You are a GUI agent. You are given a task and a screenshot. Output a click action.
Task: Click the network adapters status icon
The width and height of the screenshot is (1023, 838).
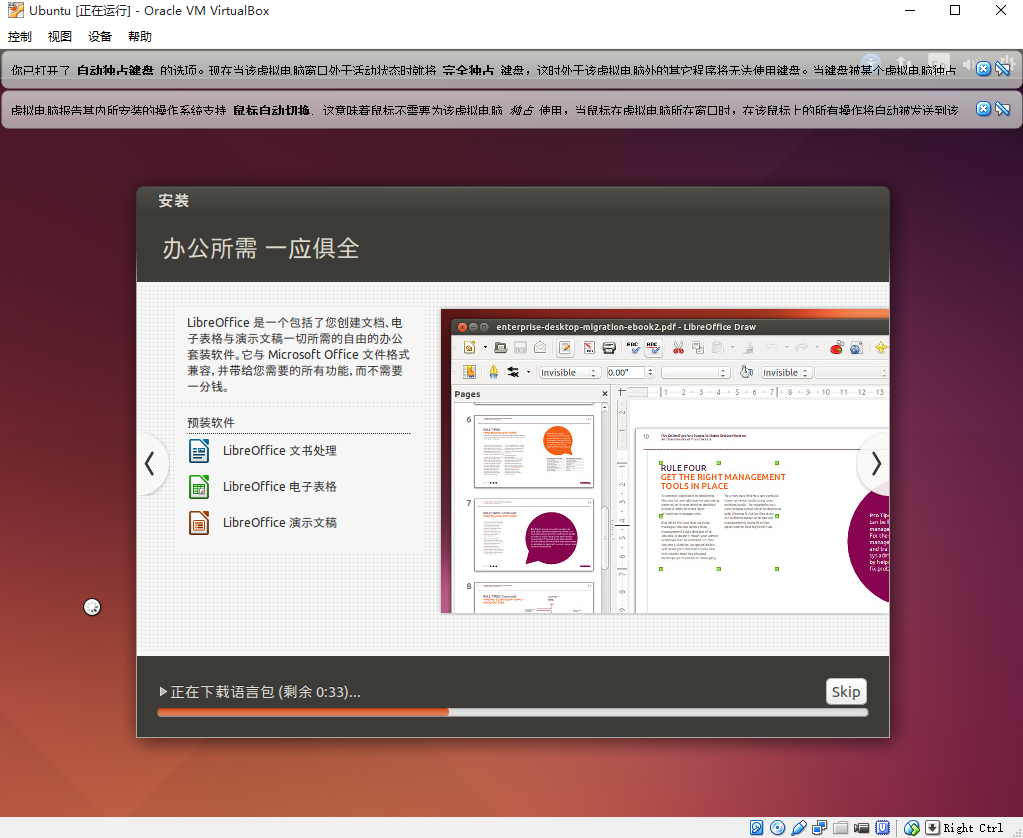point(819,828)
